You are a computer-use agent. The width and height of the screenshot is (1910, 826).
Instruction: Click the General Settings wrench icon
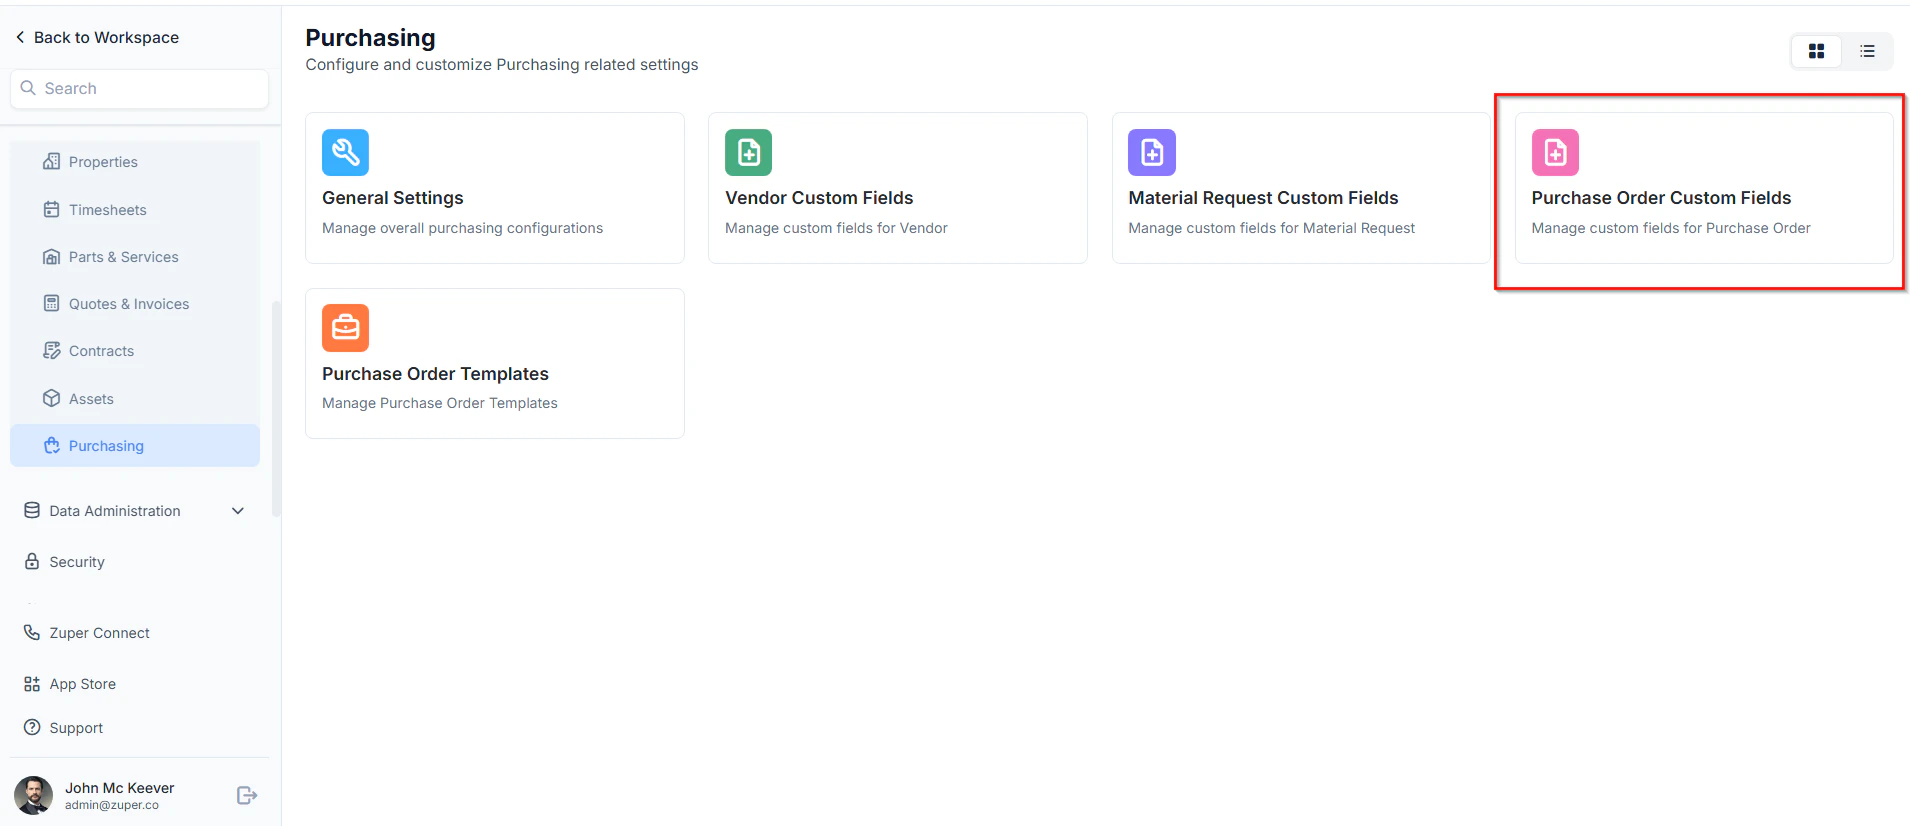coord(345,152)
